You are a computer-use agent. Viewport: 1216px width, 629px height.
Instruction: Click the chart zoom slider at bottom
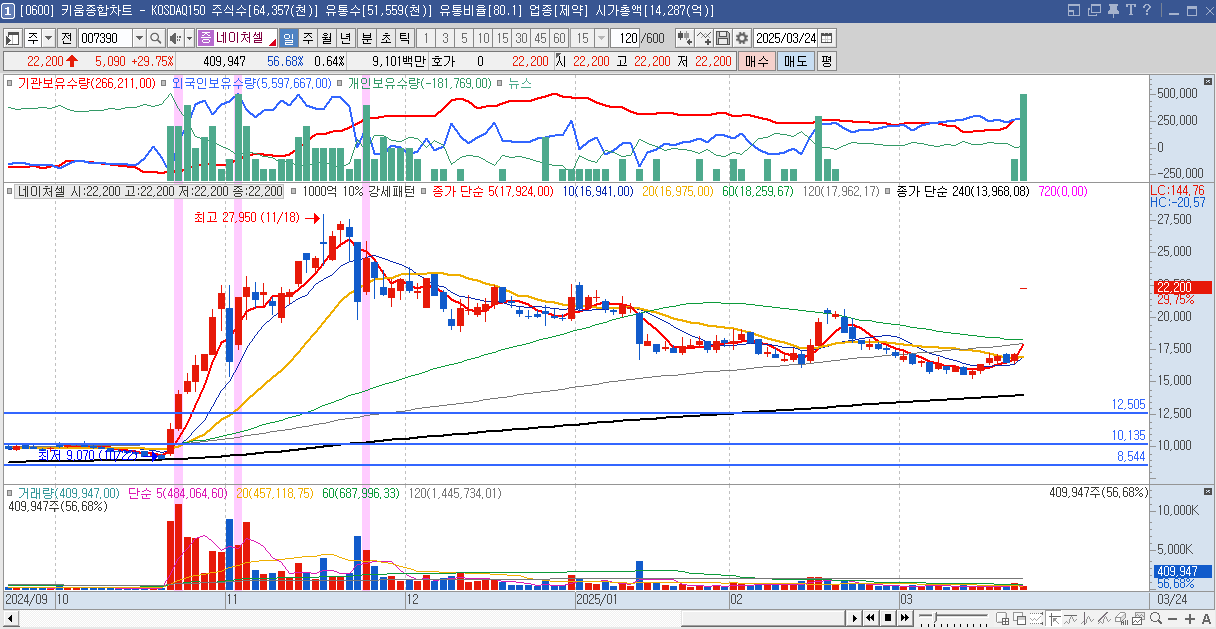click(953, 618)
